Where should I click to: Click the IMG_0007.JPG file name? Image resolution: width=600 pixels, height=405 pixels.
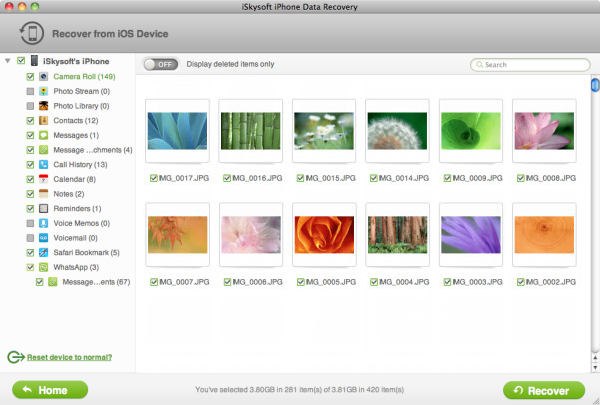tap(184, 282)
